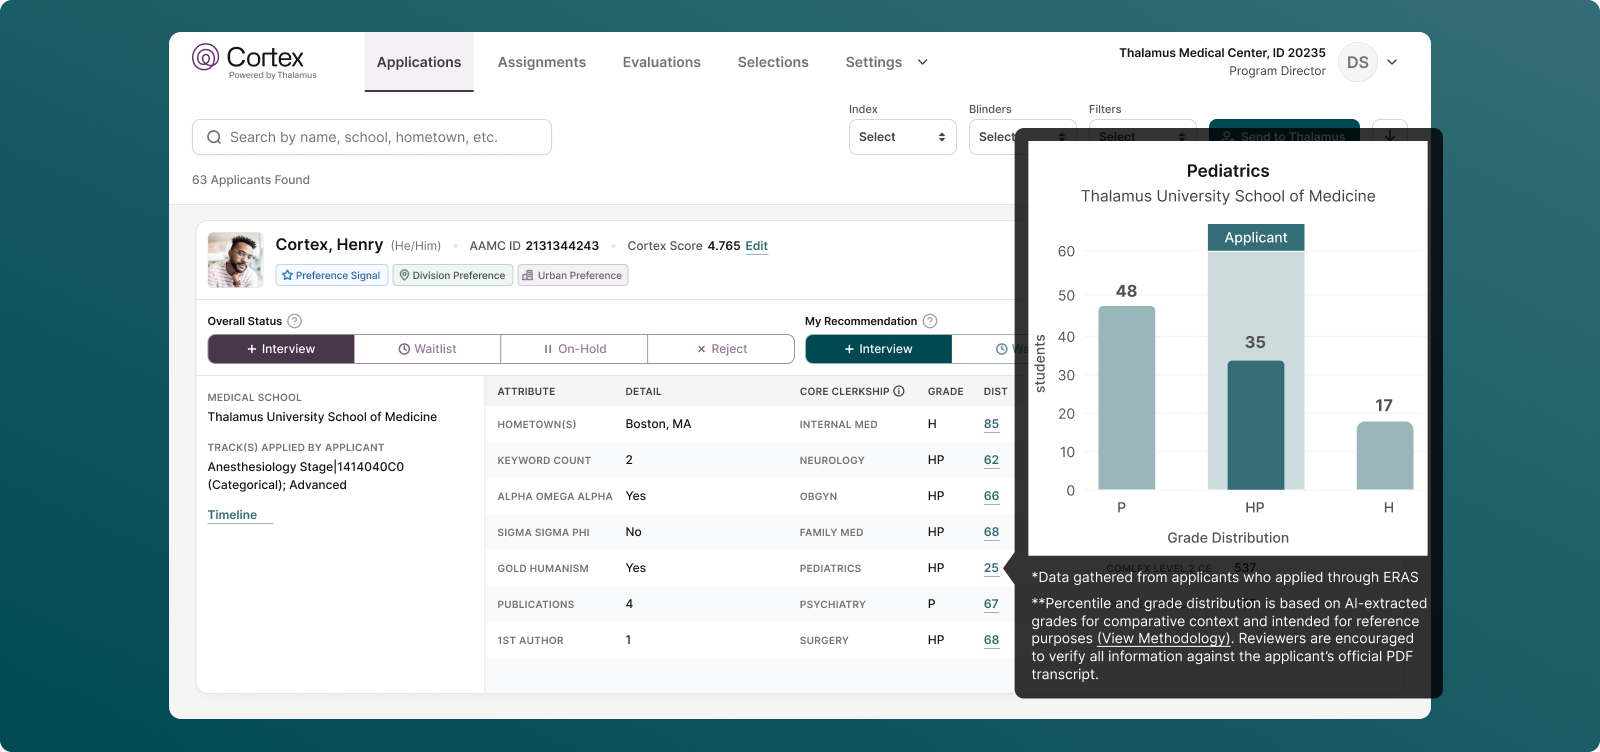Click the PUBLICATIONS attribute label
Image resolution: width=1600 pixels, height=752 pixels.
coord(536,604)
